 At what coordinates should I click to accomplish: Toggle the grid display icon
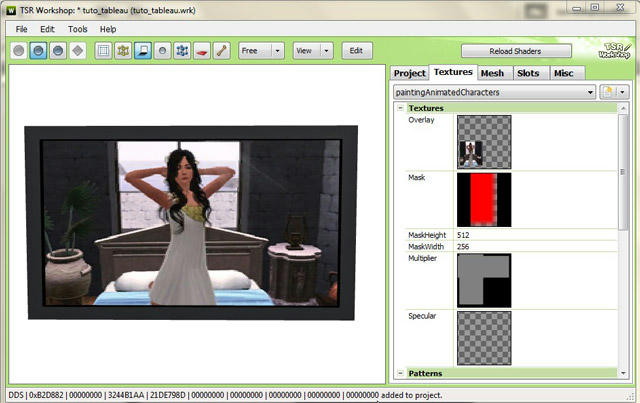pyautogui.click(x=103, y=51)
